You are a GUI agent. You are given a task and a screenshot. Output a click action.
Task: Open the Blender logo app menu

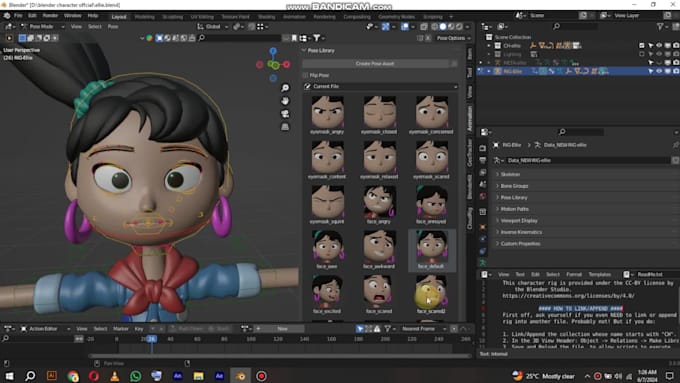click(x=7, y=16)
